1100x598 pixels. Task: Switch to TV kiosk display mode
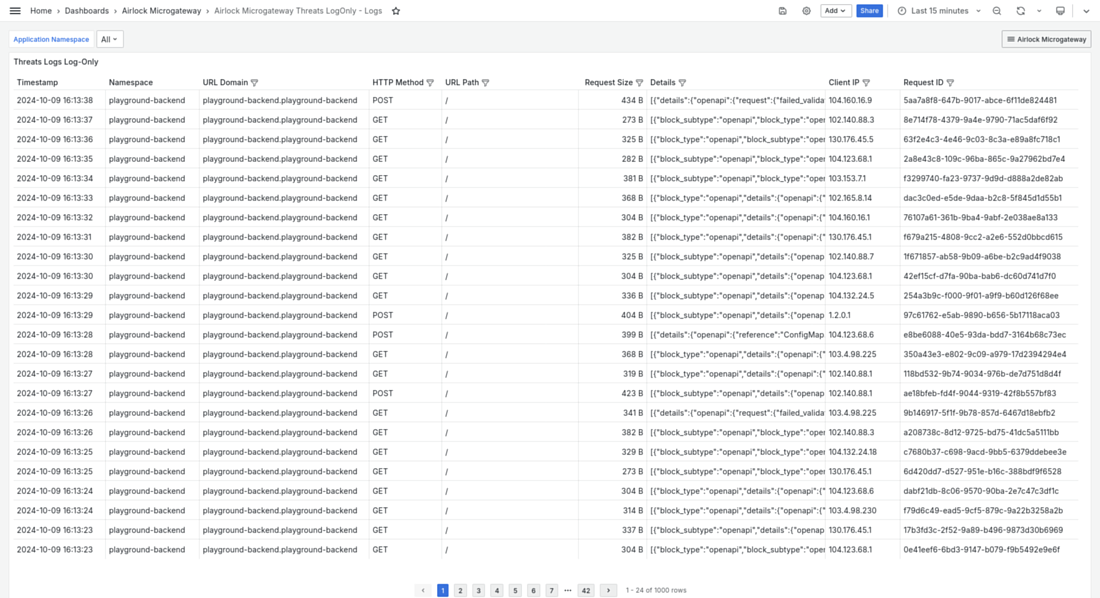1060,11
